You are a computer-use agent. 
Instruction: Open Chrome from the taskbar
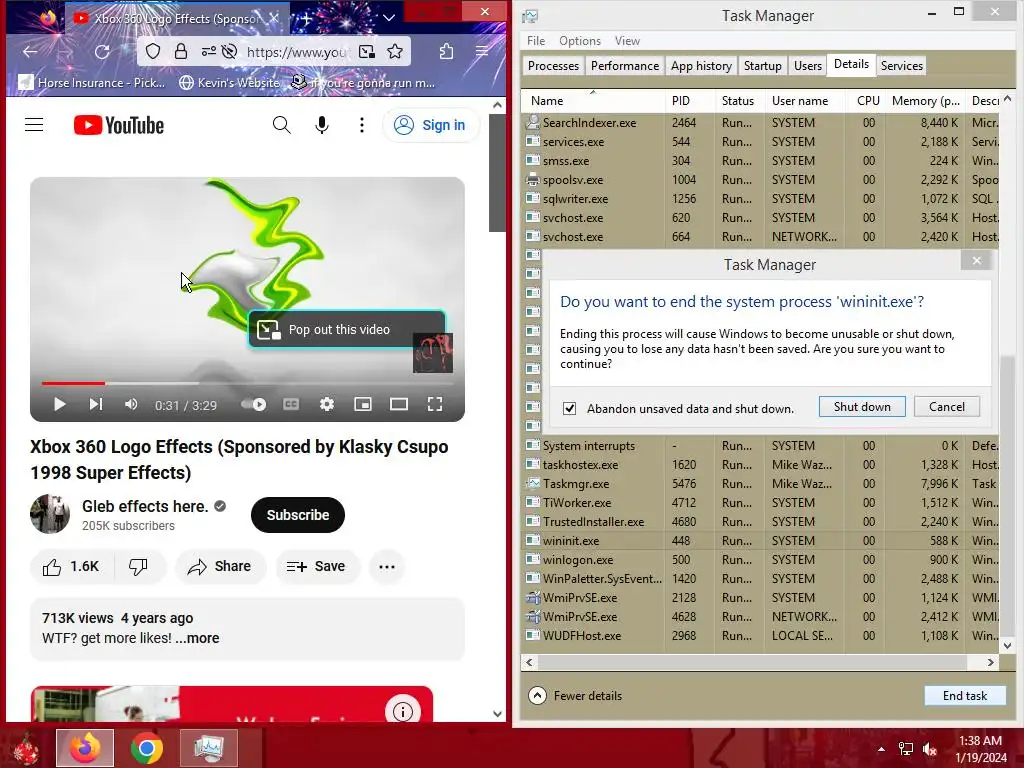(x=147, y=748)
